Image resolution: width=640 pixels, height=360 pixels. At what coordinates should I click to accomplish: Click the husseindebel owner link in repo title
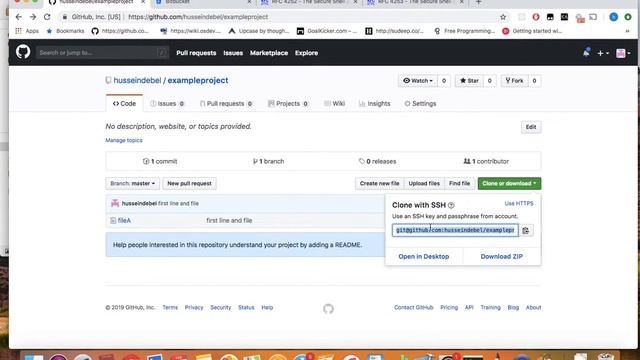pyautogui.click(x=137, y=80)
